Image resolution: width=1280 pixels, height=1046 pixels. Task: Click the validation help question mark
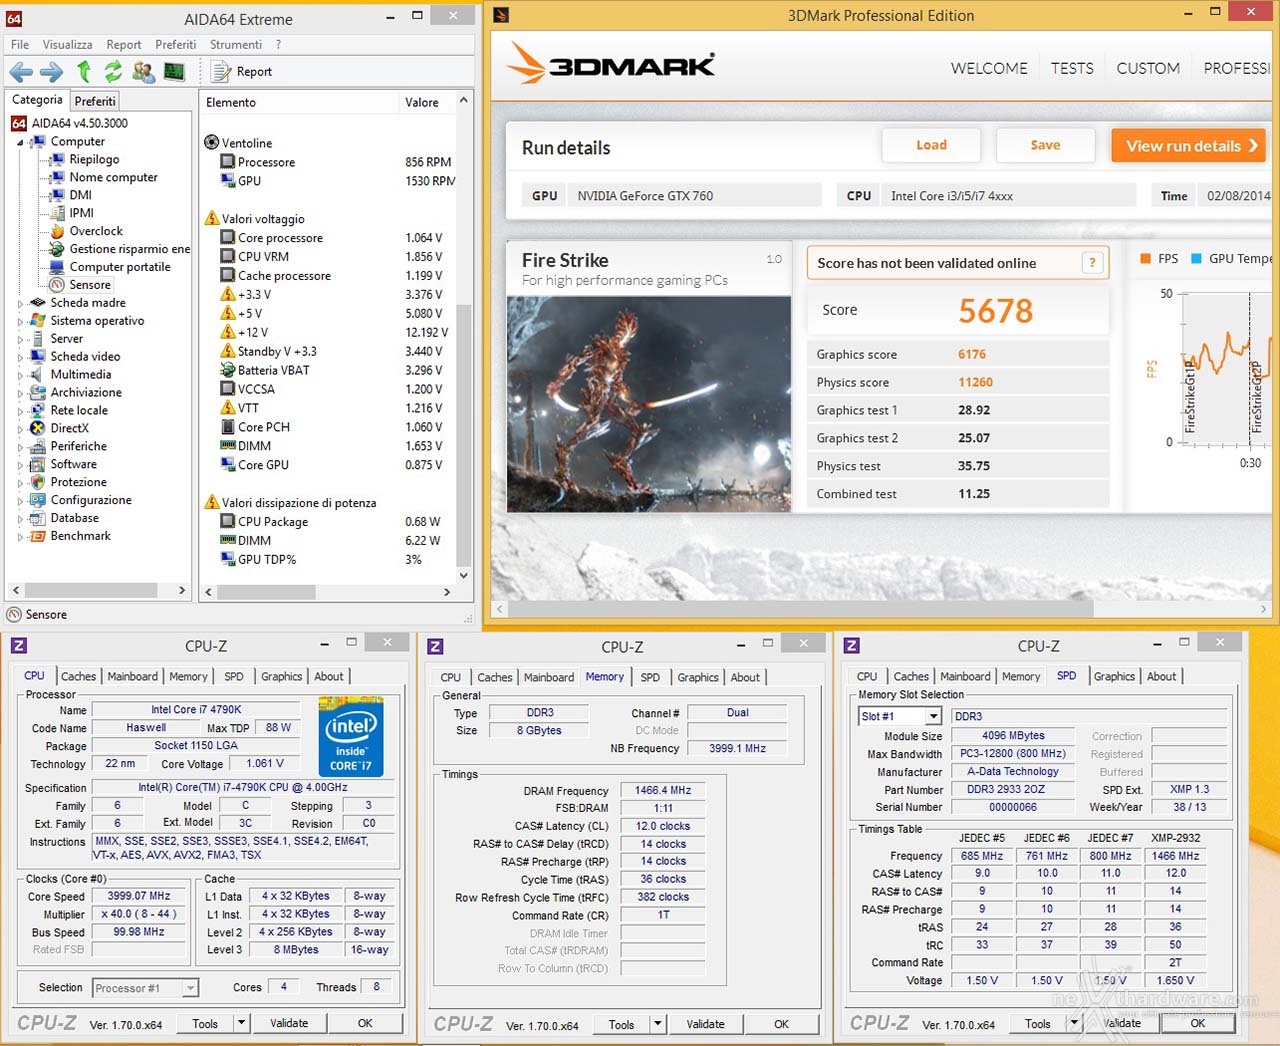1092,263
